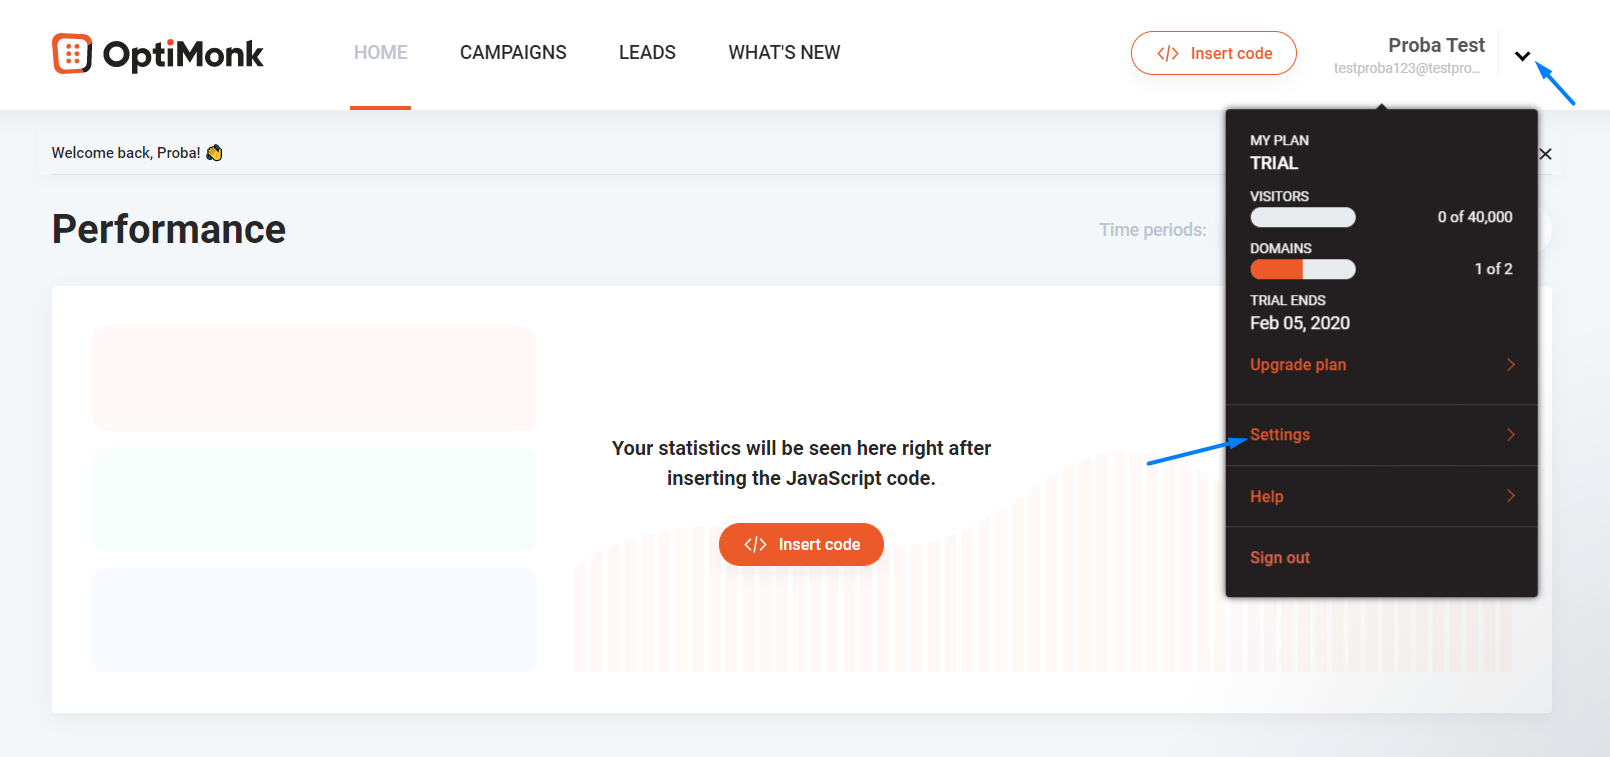This screenshot has width=1610, height=757.
Task: Click the Visitors usage progress bar
Action: click(x=1303, y=217)
